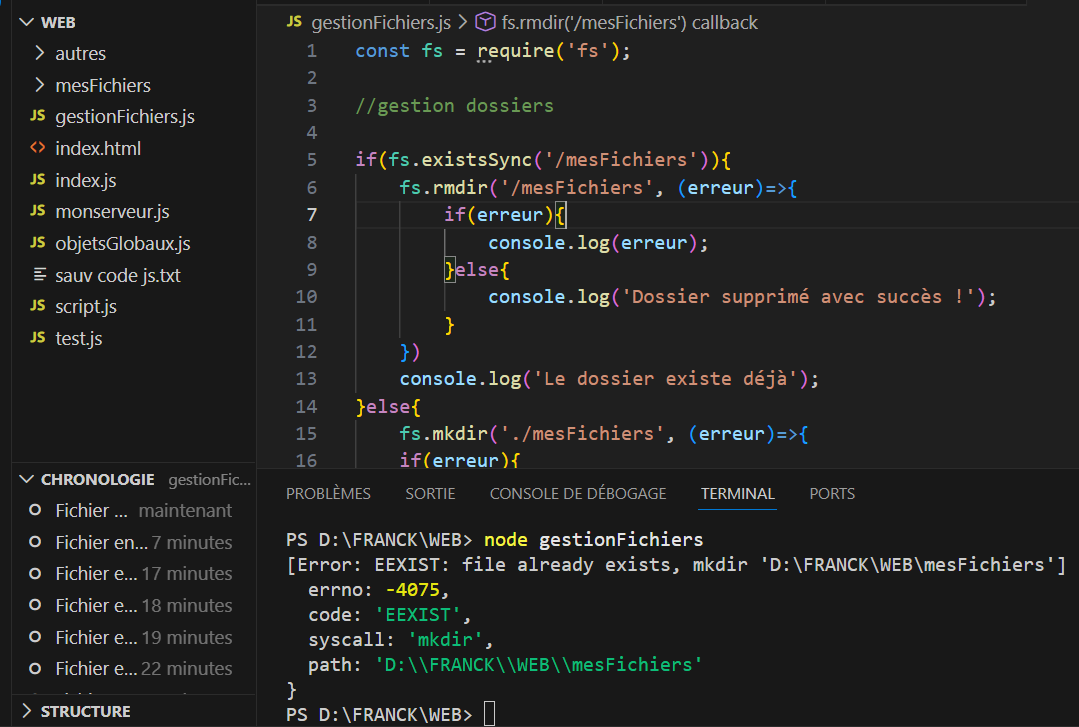The width and height of the screenshot is (1079, 727).
Task: Switch to the PROBLÈMES tab
Action: [x=328, y=494]
